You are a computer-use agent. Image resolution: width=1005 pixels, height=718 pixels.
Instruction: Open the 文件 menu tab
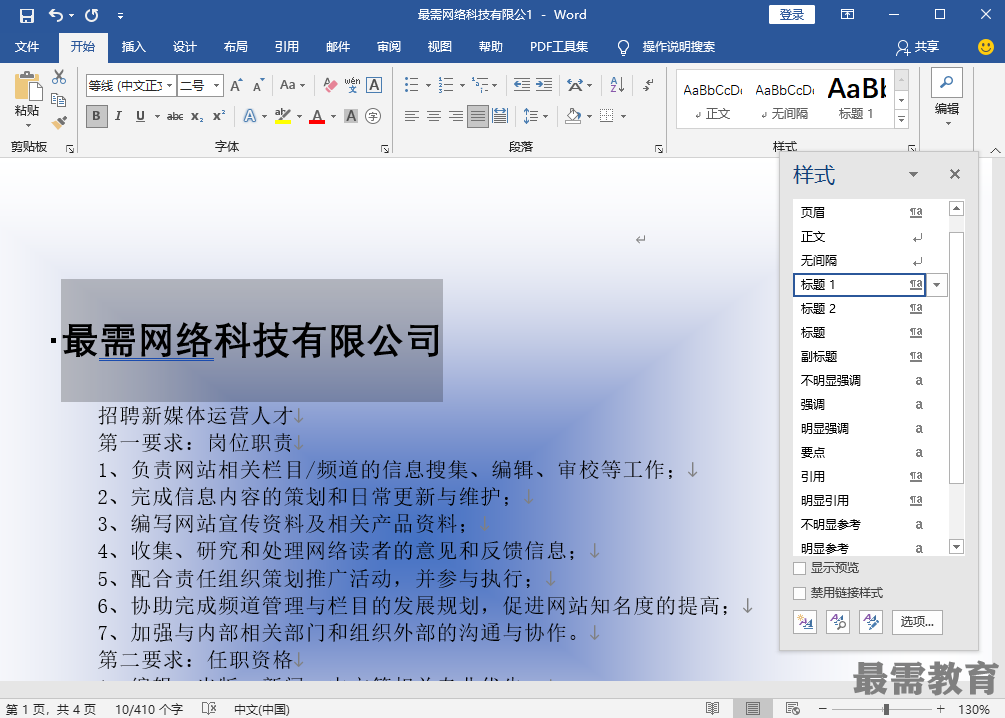click(x=27, y=47)
